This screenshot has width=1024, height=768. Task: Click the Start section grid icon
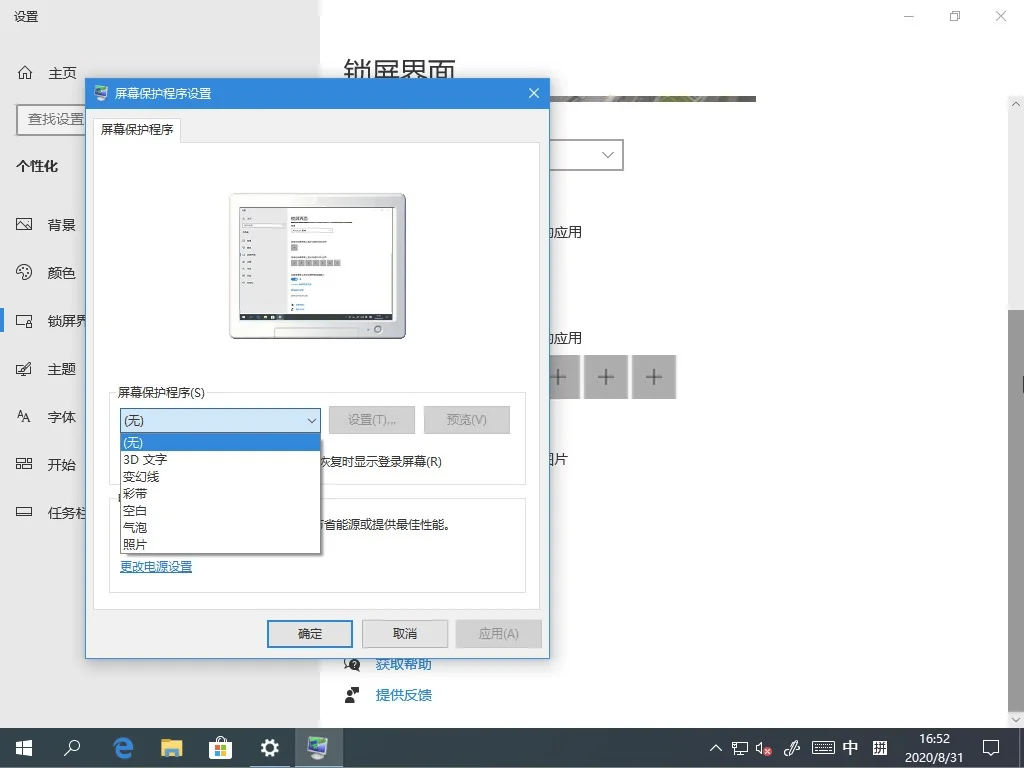[x=25, y=465]
